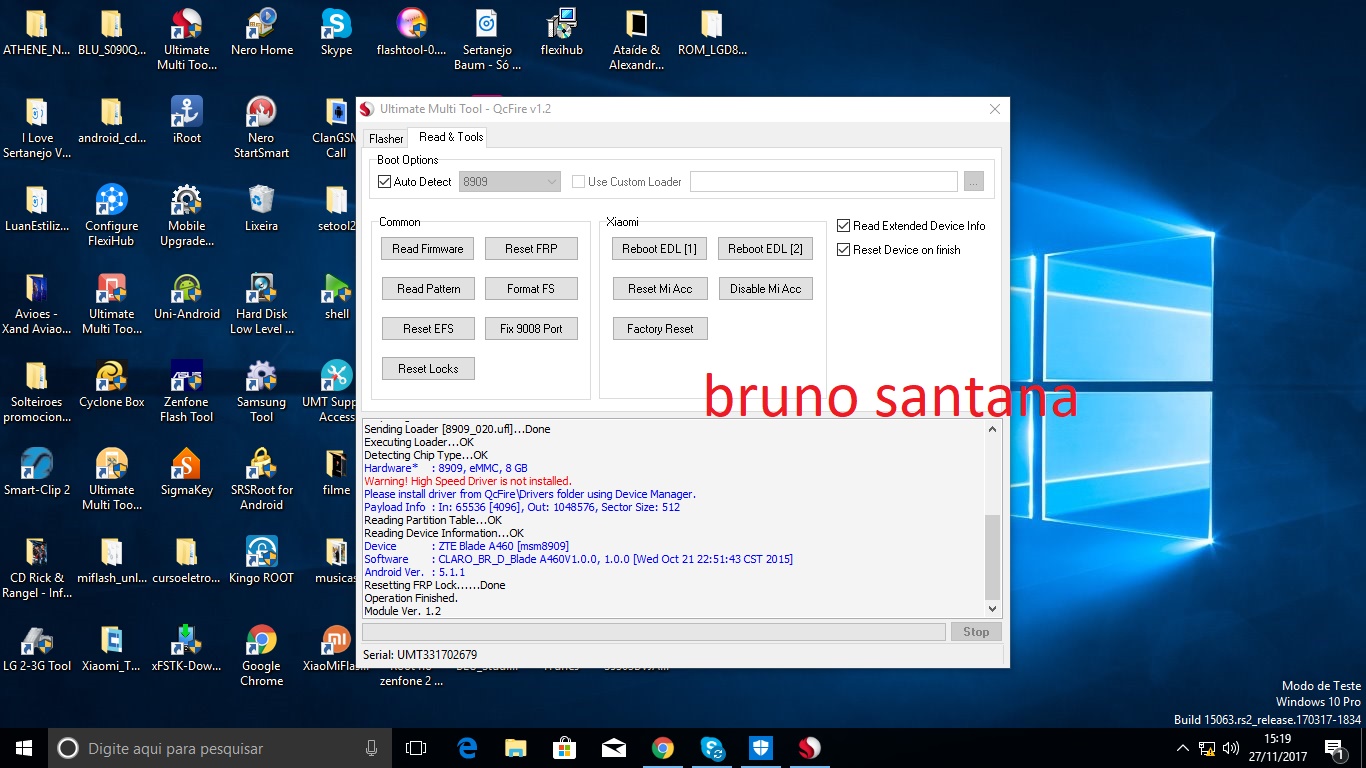Open Nero StartSmart desktop icon

tap(262, 129)
